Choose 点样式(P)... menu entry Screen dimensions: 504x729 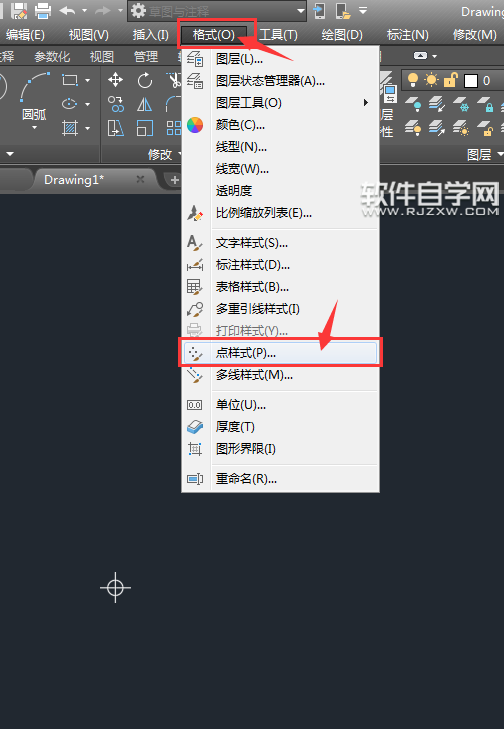[280, 353]
